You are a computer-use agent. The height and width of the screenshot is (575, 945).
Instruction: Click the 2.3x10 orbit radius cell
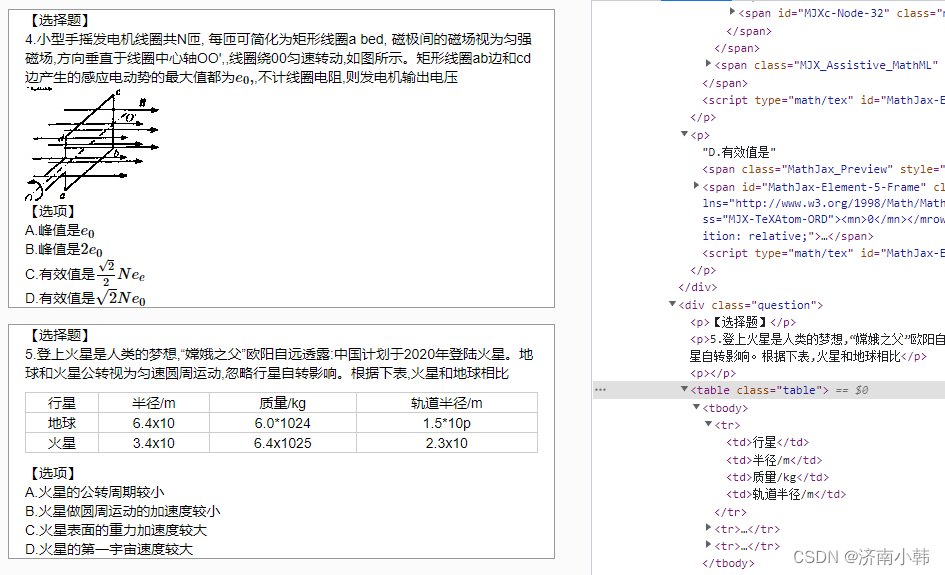coord(447,443)
